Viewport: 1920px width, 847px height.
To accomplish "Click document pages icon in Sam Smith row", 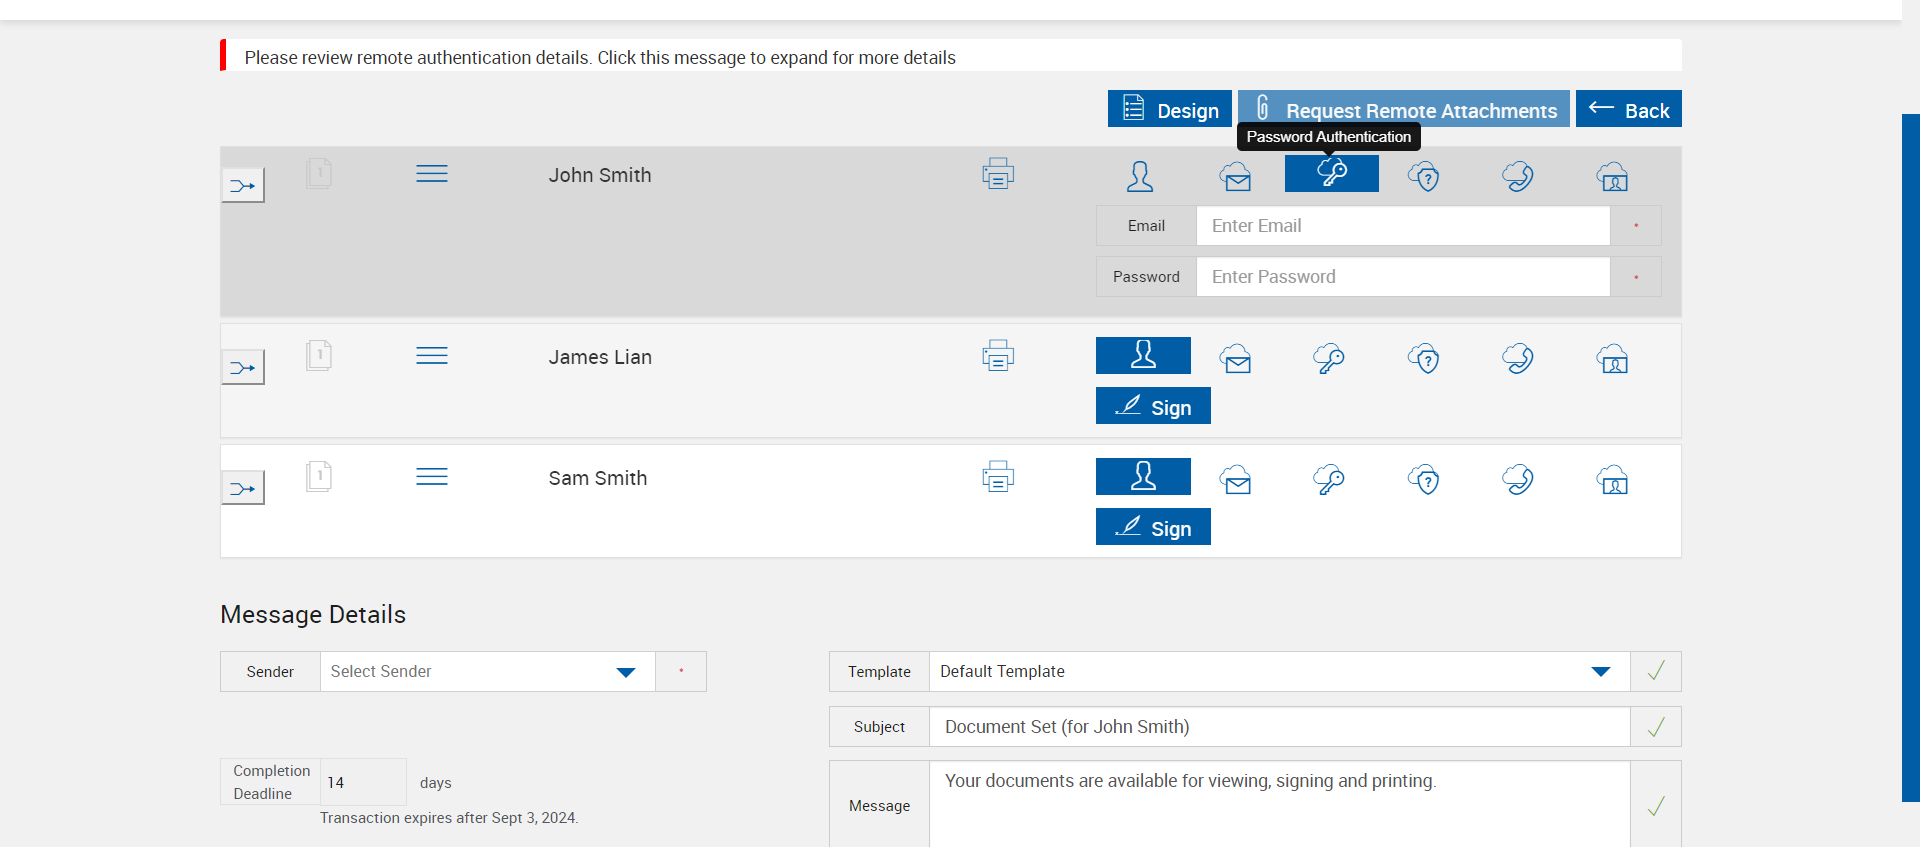I will (319, 476).
